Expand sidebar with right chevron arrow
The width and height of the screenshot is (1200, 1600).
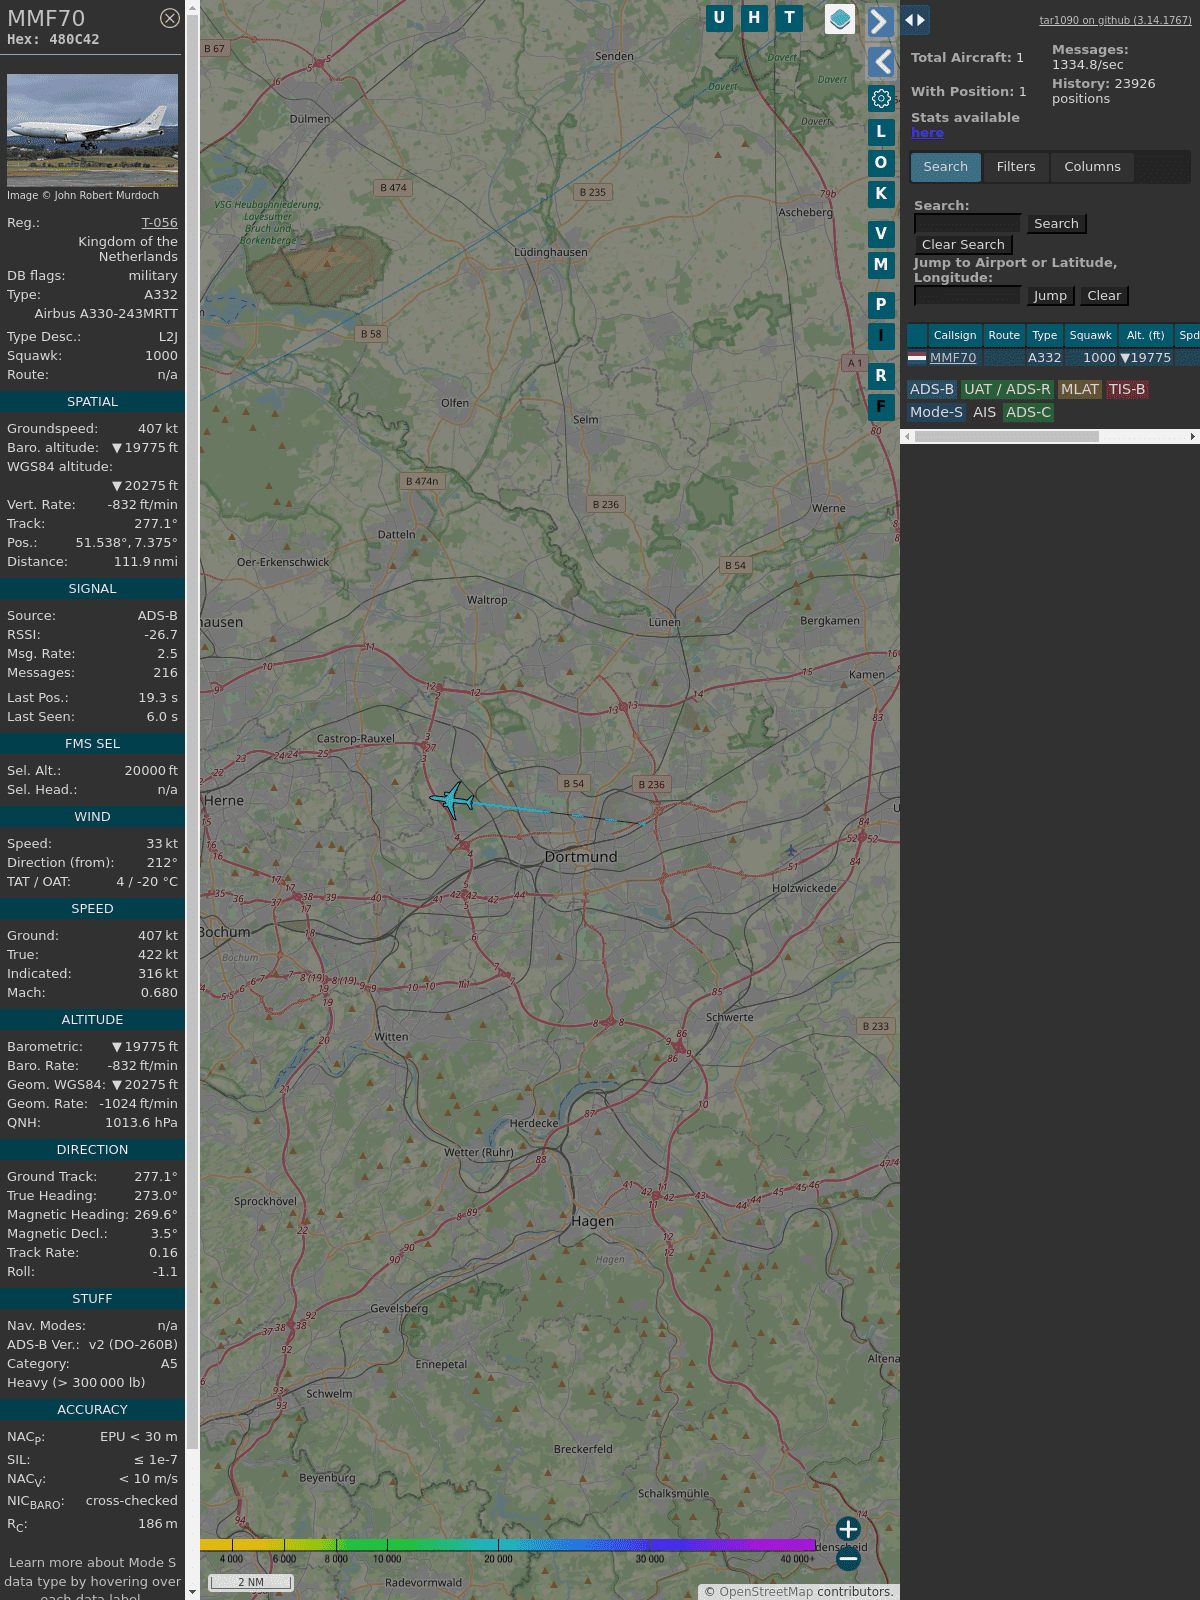click(880, 22)
